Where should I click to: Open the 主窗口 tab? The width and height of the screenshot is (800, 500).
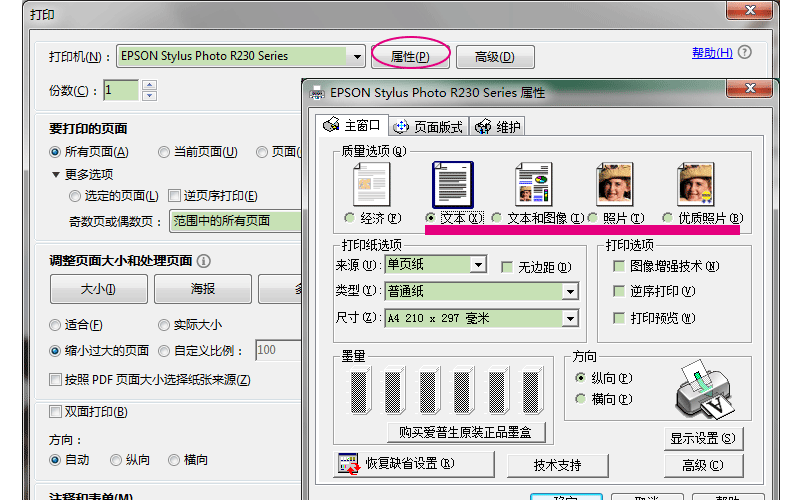click(352, 125)
